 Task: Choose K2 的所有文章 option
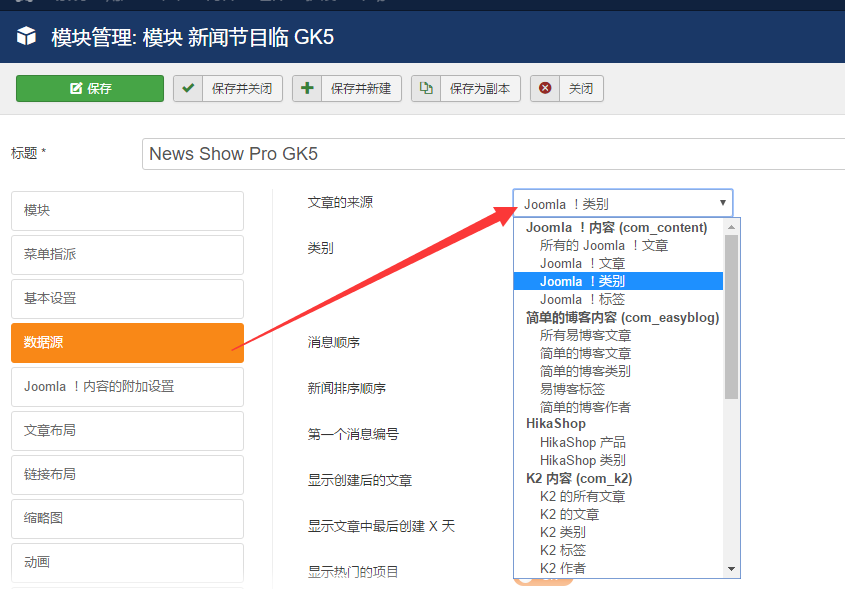coord(618,496)
